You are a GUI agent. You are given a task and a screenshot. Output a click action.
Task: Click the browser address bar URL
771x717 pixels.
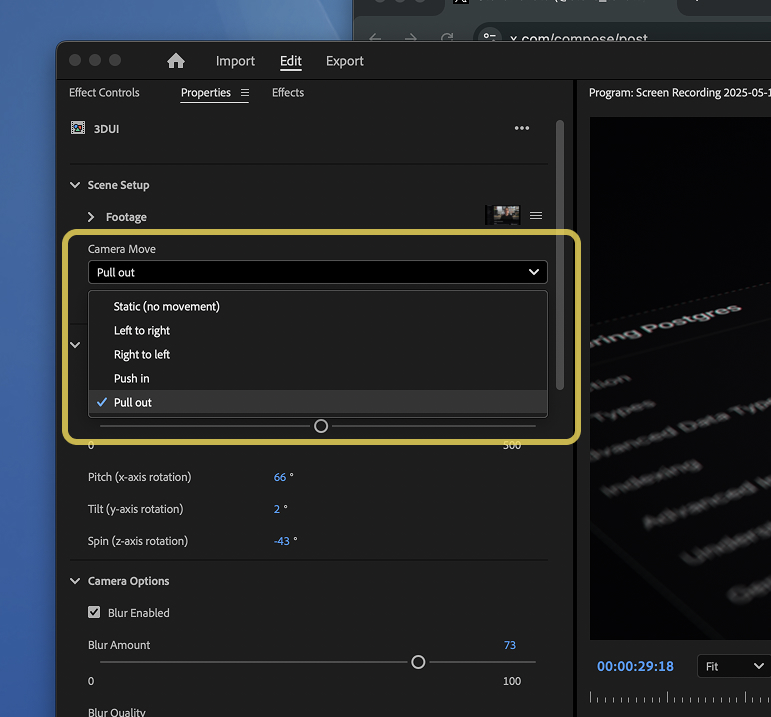pos(579,38)
